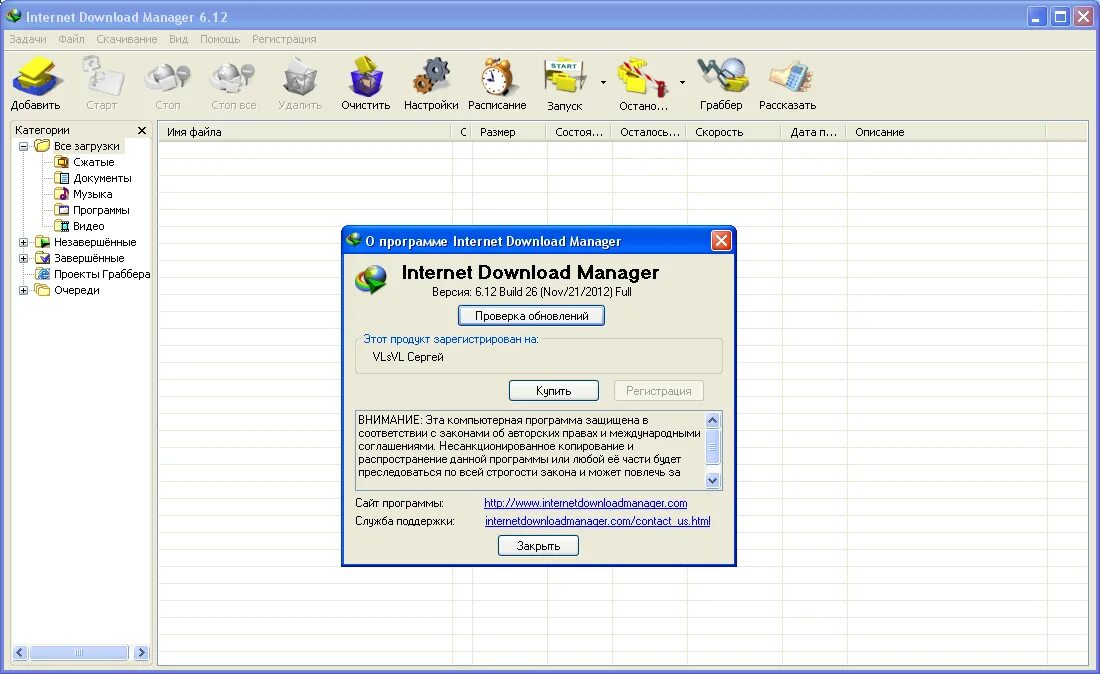This screenshot has height=674, width=1100.
Task: Click the Проверка обновлений button
Action: click(x=531, y=316)
